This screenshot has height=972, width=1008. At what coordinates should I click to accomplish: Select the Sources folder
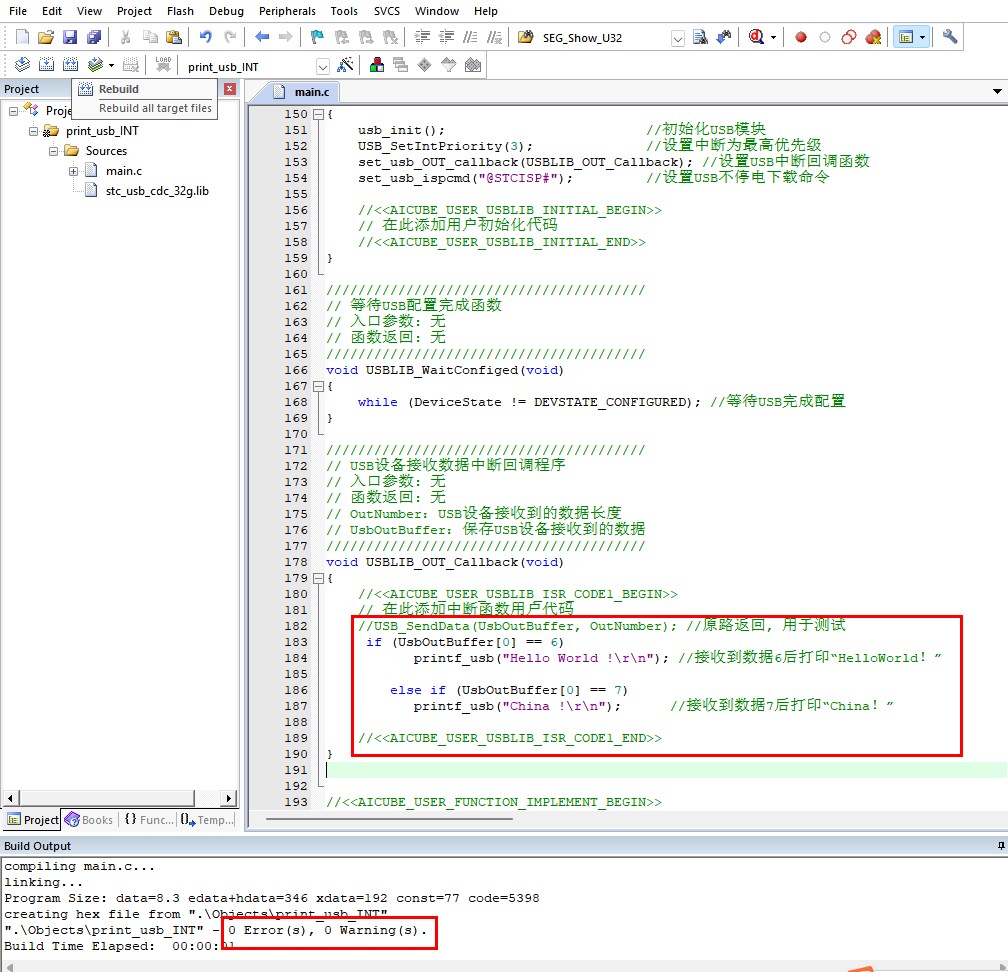pyautogui.click(x=106, y=151)
